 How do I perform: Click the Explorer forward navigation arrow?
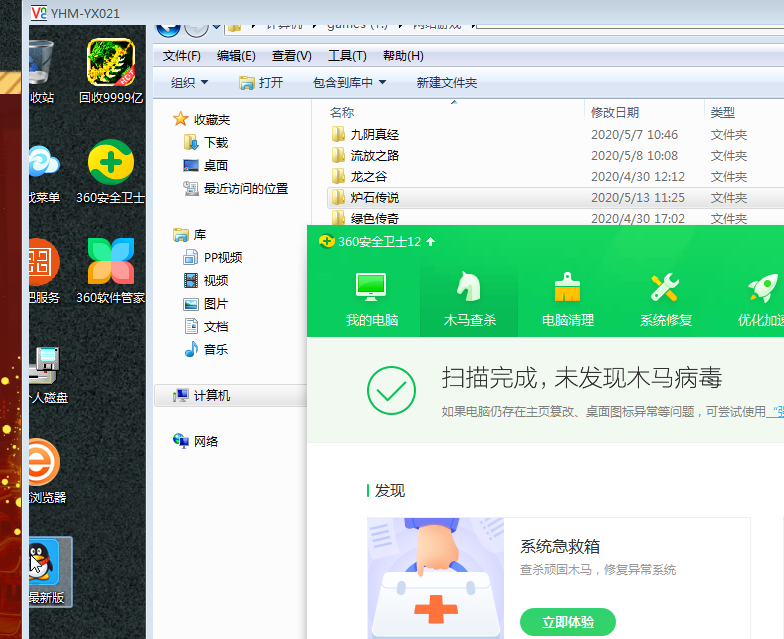(196, 29)
